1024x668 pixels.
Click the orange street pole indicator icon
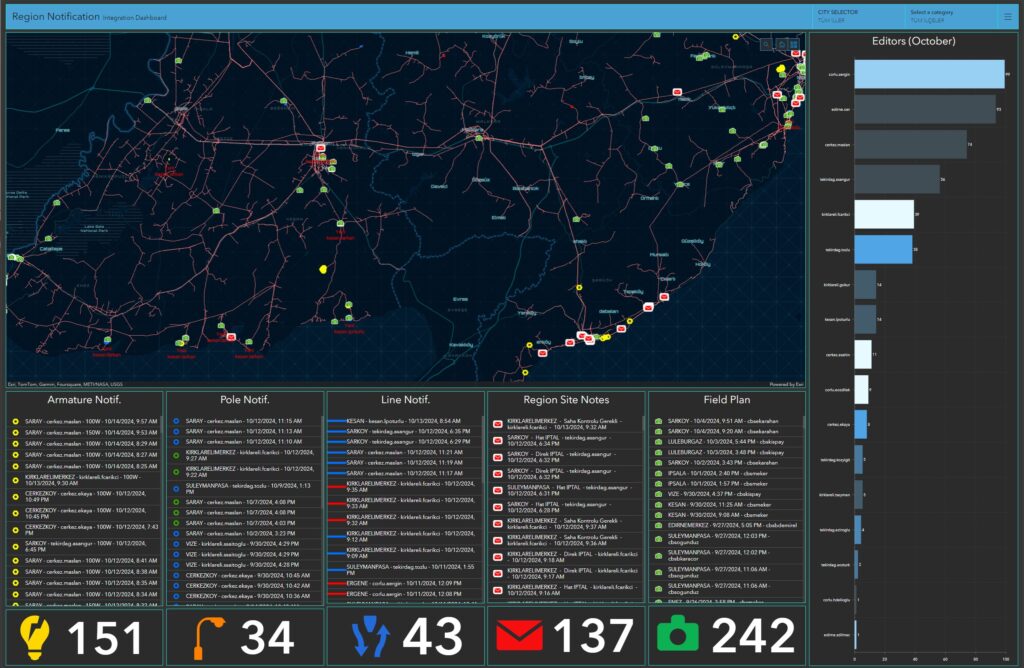(208, 637)
